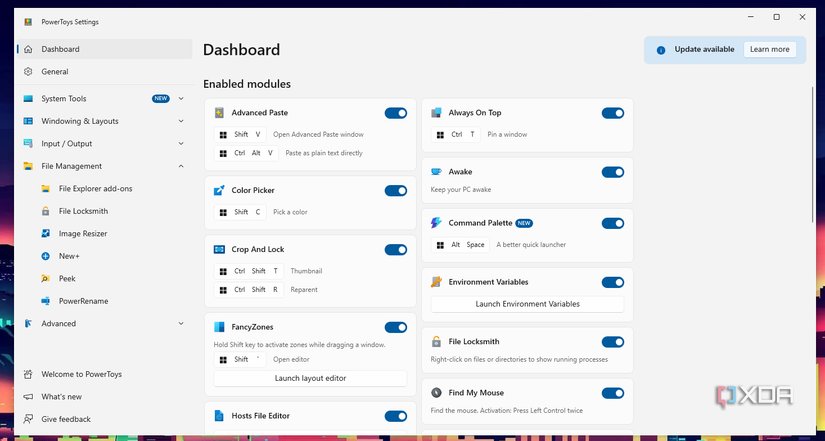Open the Peek label in sidebar
The width and height of the screenshot is (825, 441).
point(67,278)
